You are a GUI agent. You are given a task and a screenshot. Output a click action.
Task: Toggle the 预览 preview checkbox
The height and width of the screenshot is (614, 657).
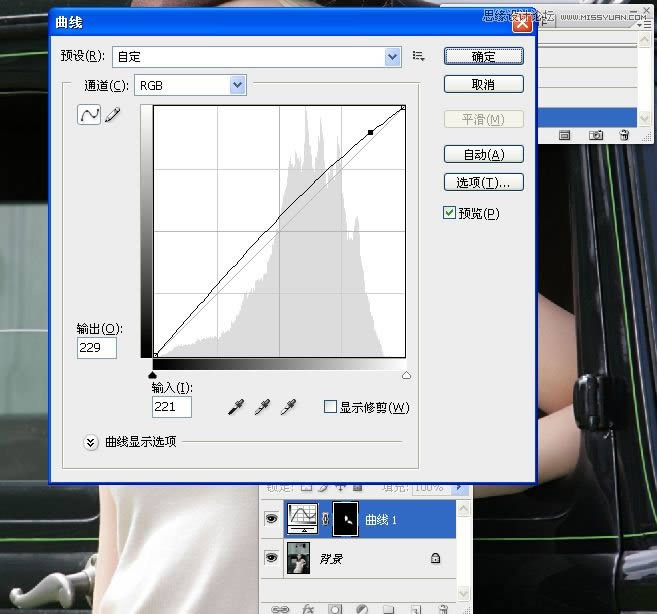(x=449, y=213)
